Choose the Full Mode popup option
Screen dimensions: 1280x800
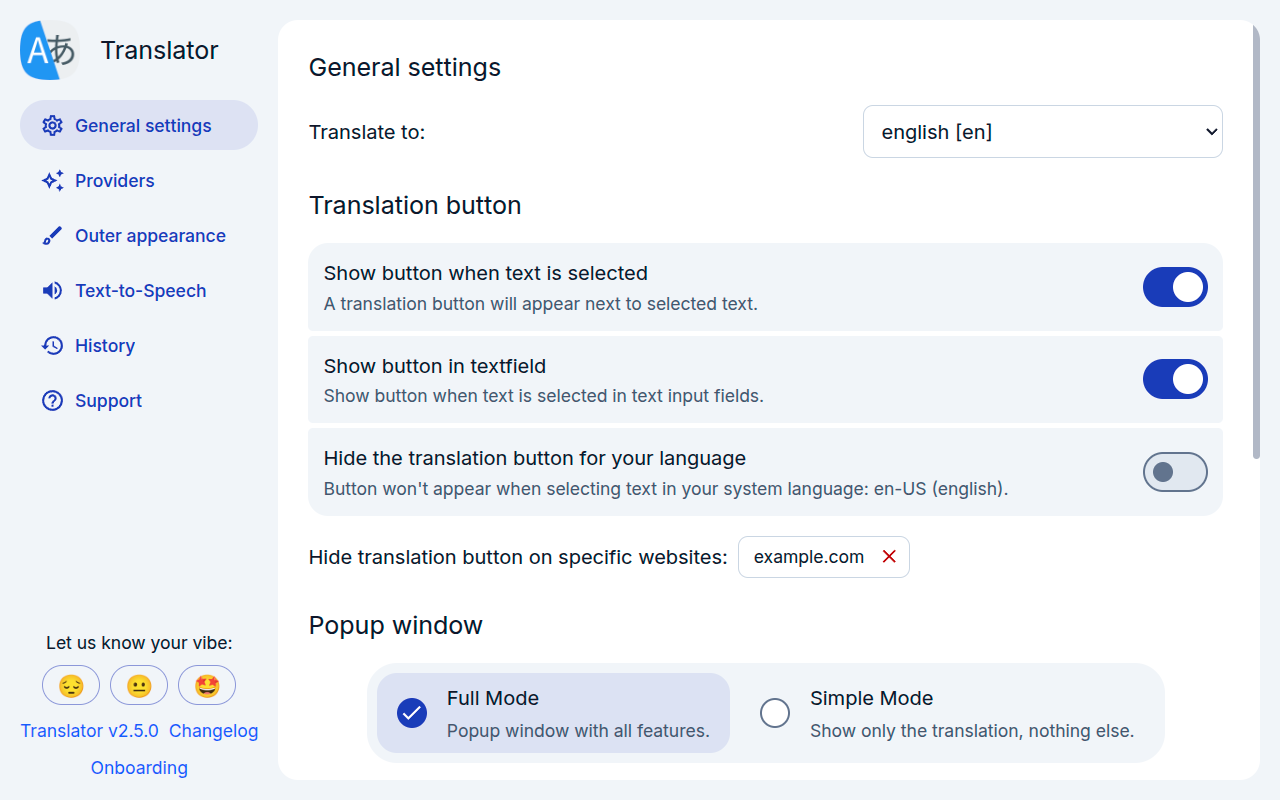(x=412, y=713)
